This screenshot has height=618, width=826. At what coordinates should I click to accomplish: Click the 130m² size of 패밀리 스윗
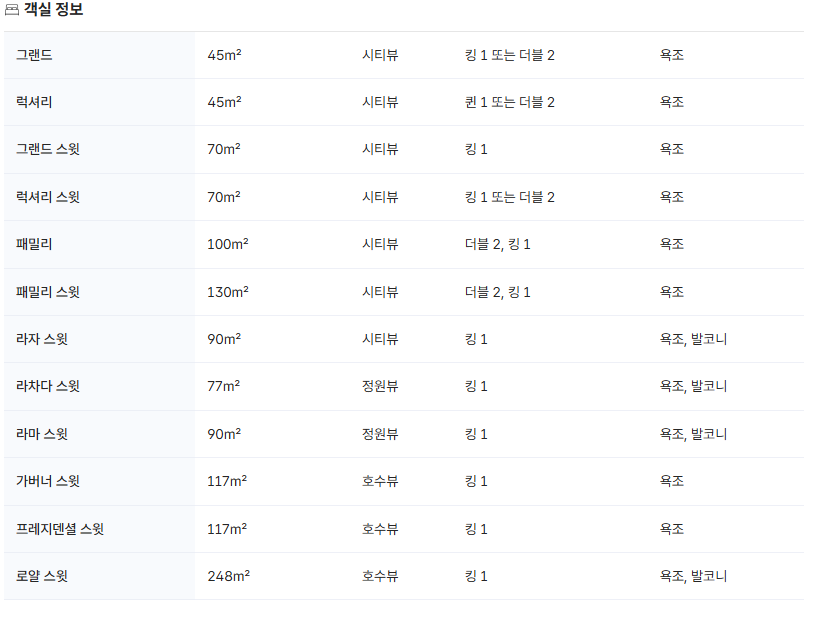tap(227, 292)
